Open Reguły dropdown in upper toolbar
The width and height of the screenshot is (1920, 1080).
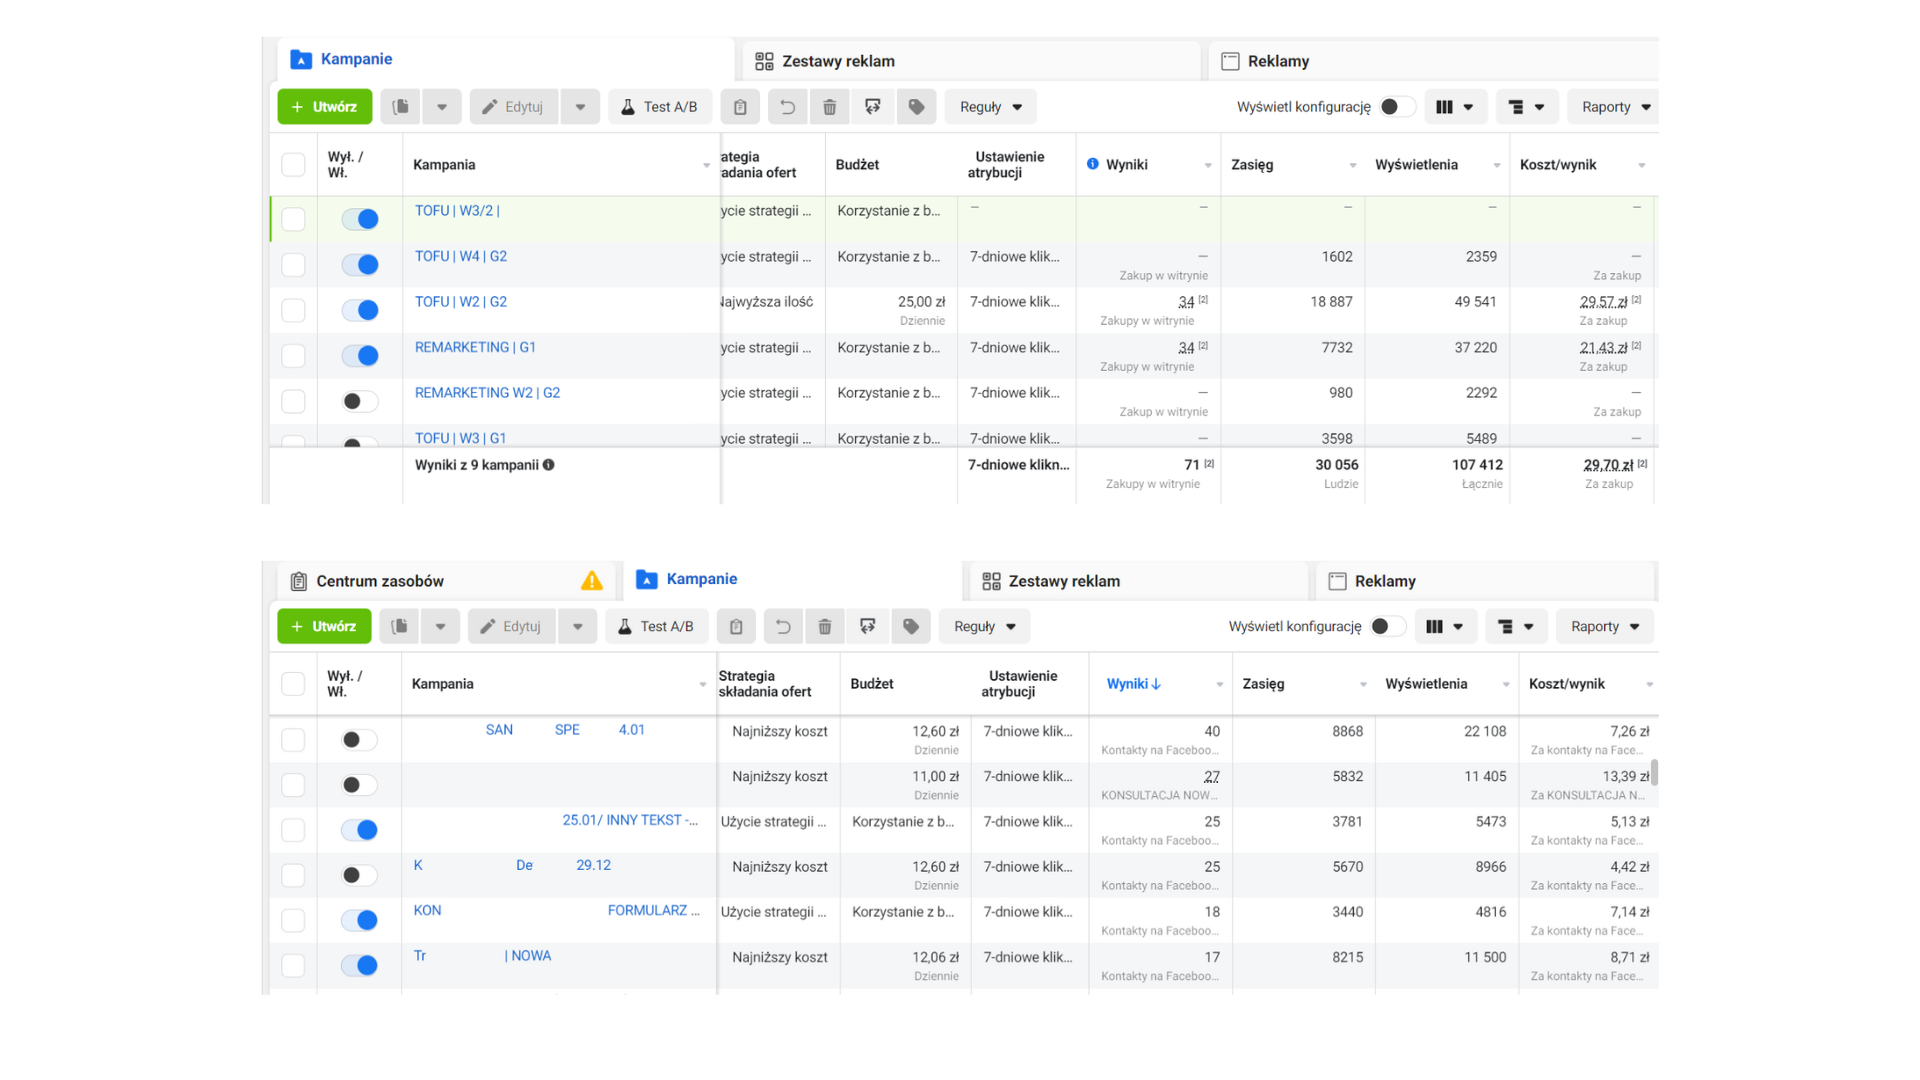[x=990, y=107]
